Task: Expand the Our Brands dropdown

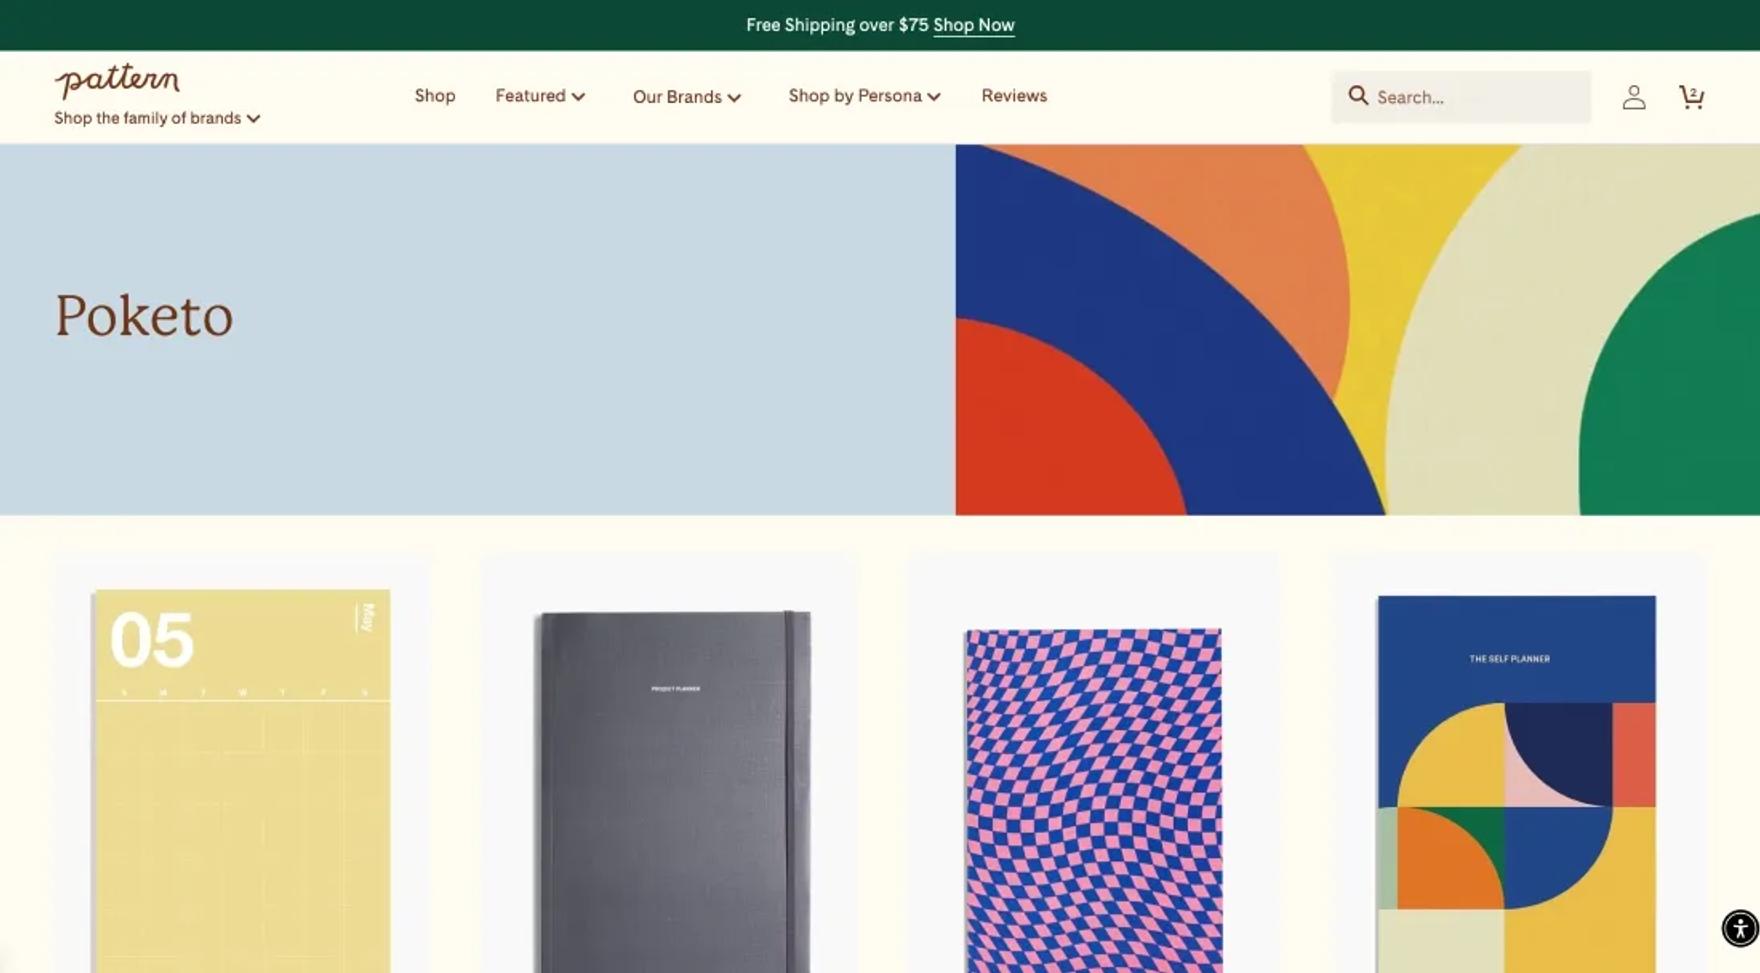Action: (687, 97)
